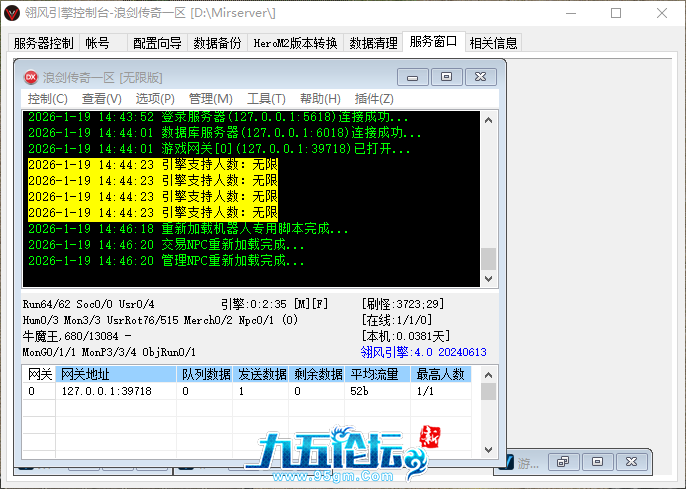Close the 翎风引擎控制台 main window
Viewport: 686px width, 489px height.
coord(662,13)
